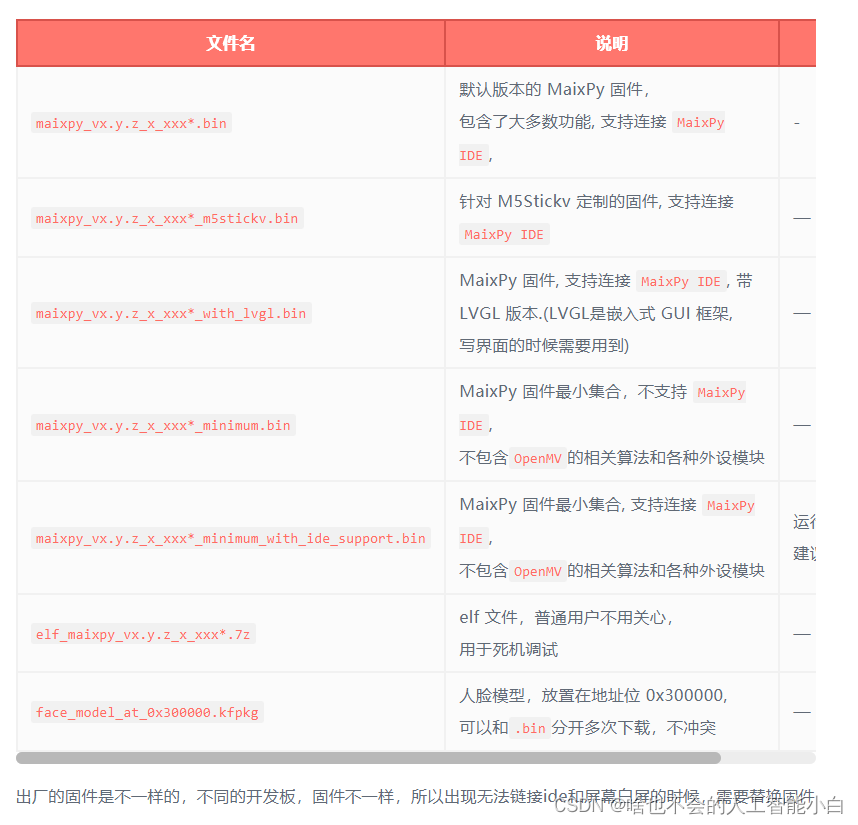Click the 出厂的固件是不一样的 paragraph
The image size is (858, 825).
pyautogui.click(x=415, y=797)
